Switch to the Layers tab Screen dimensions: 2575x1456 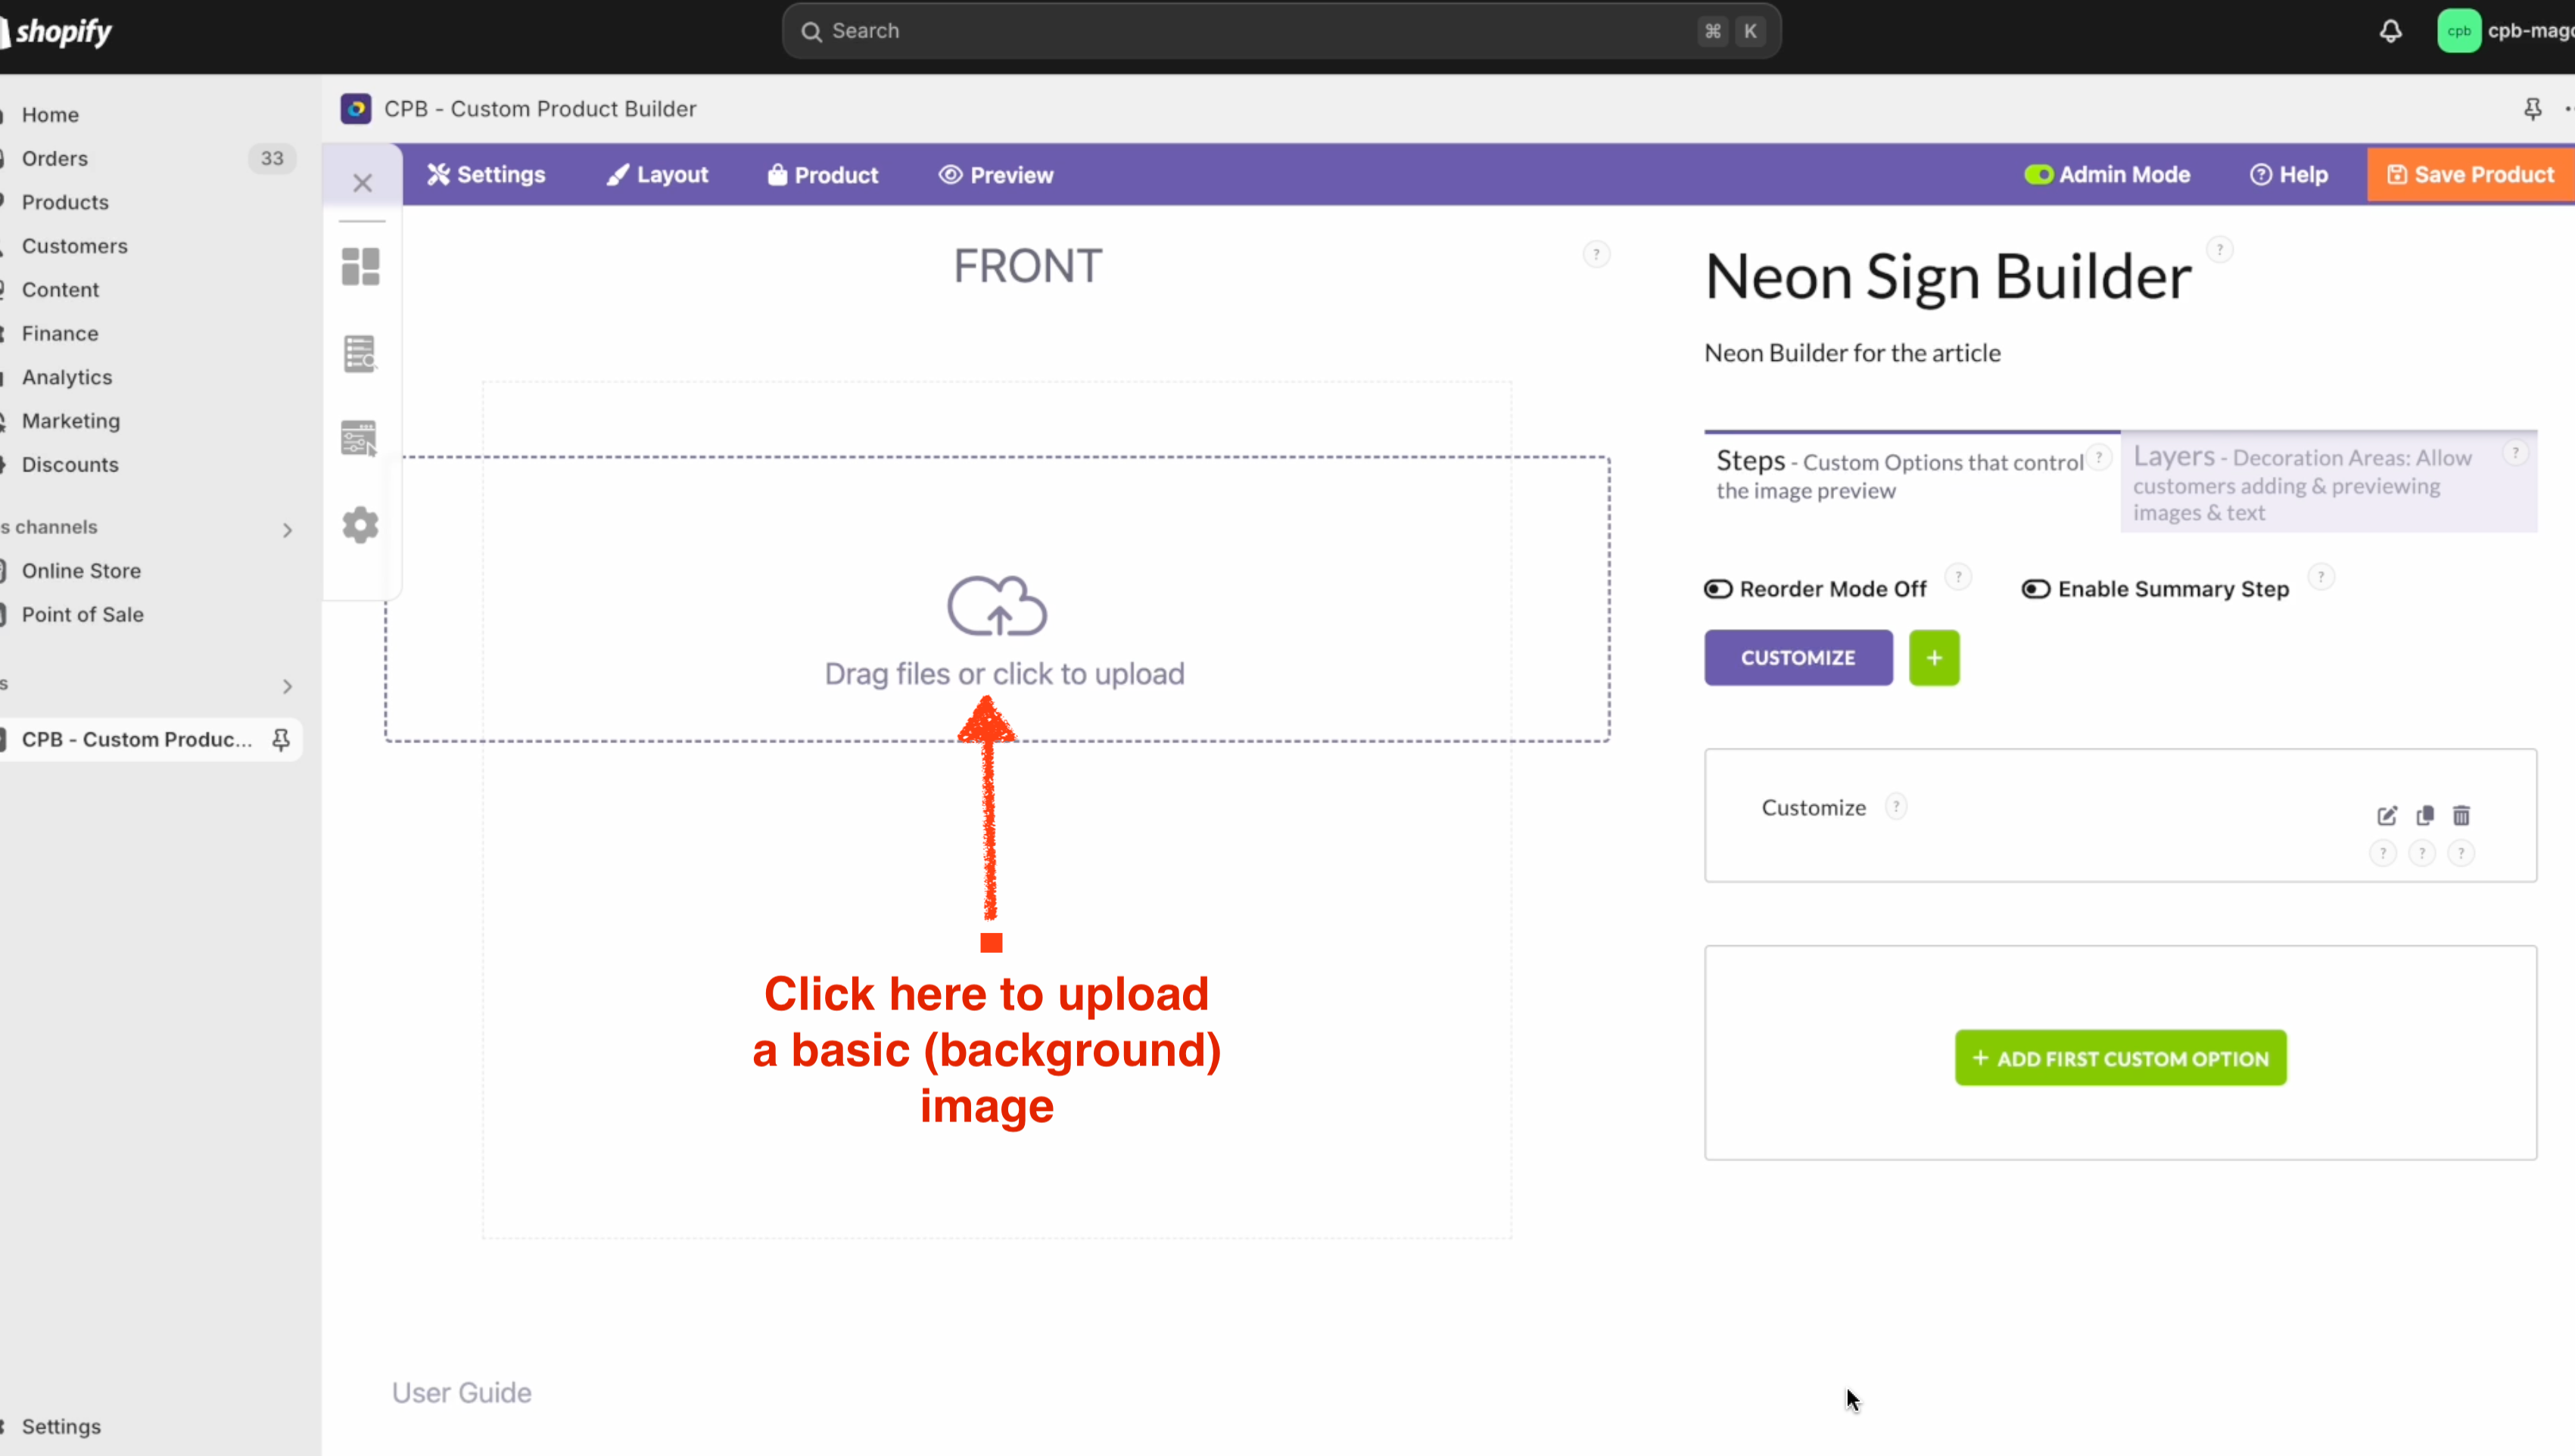pyautogui.click(x=2328, y=483)
